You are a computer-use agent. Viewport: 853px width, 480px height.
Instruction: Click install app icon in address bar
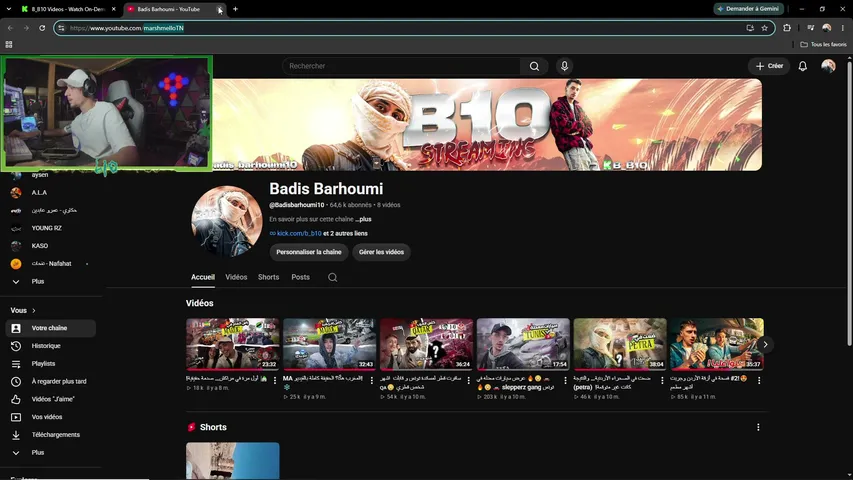point(750,28)
